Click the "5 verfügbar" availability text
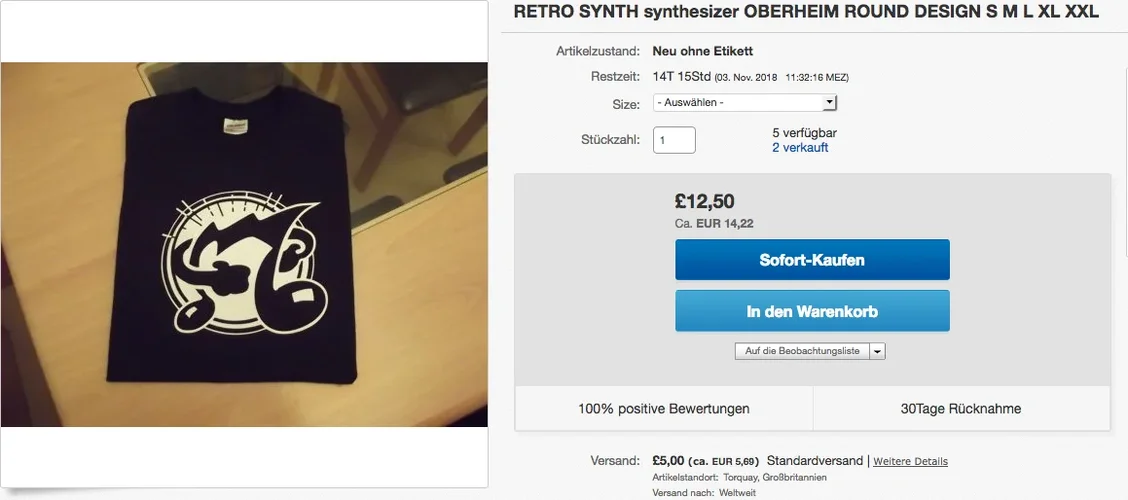 [804, 133]
